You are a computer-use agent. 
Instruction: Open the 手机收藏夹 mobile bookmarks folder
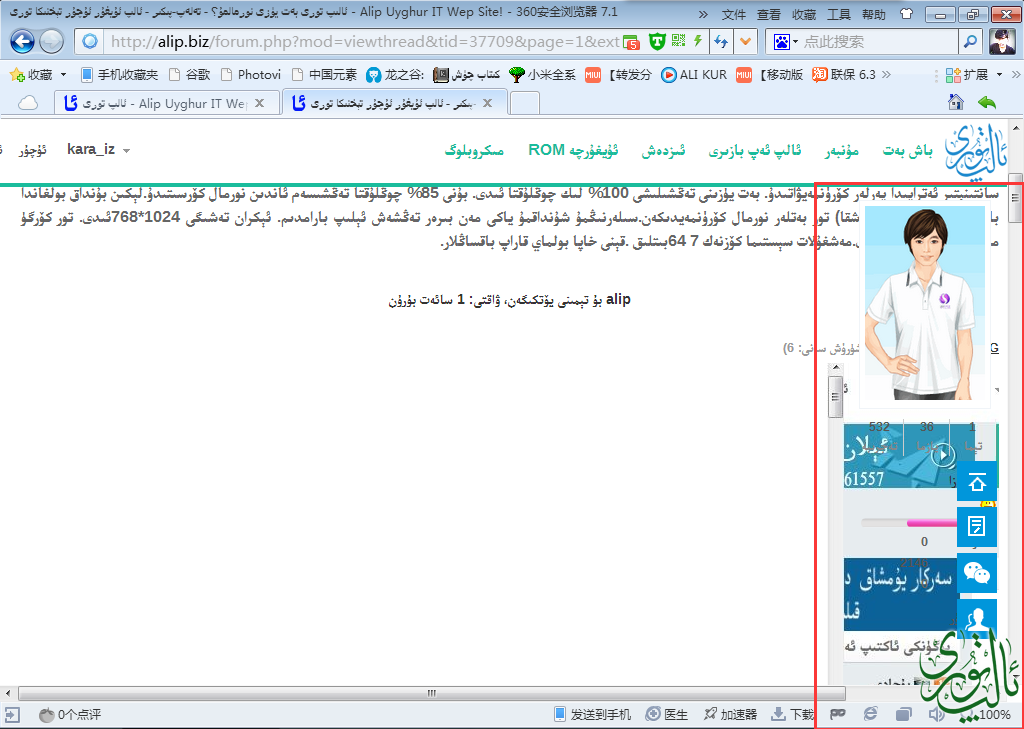click(120, 75)
